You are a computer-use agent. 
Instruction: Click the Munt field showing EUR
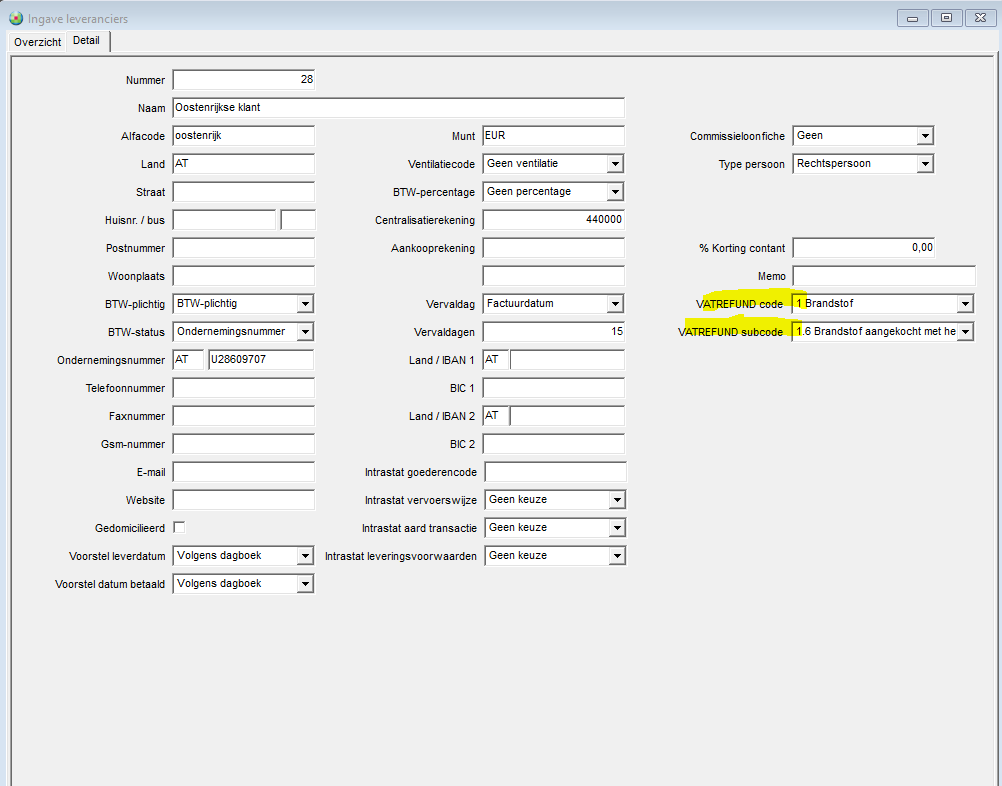click(553, 135)
